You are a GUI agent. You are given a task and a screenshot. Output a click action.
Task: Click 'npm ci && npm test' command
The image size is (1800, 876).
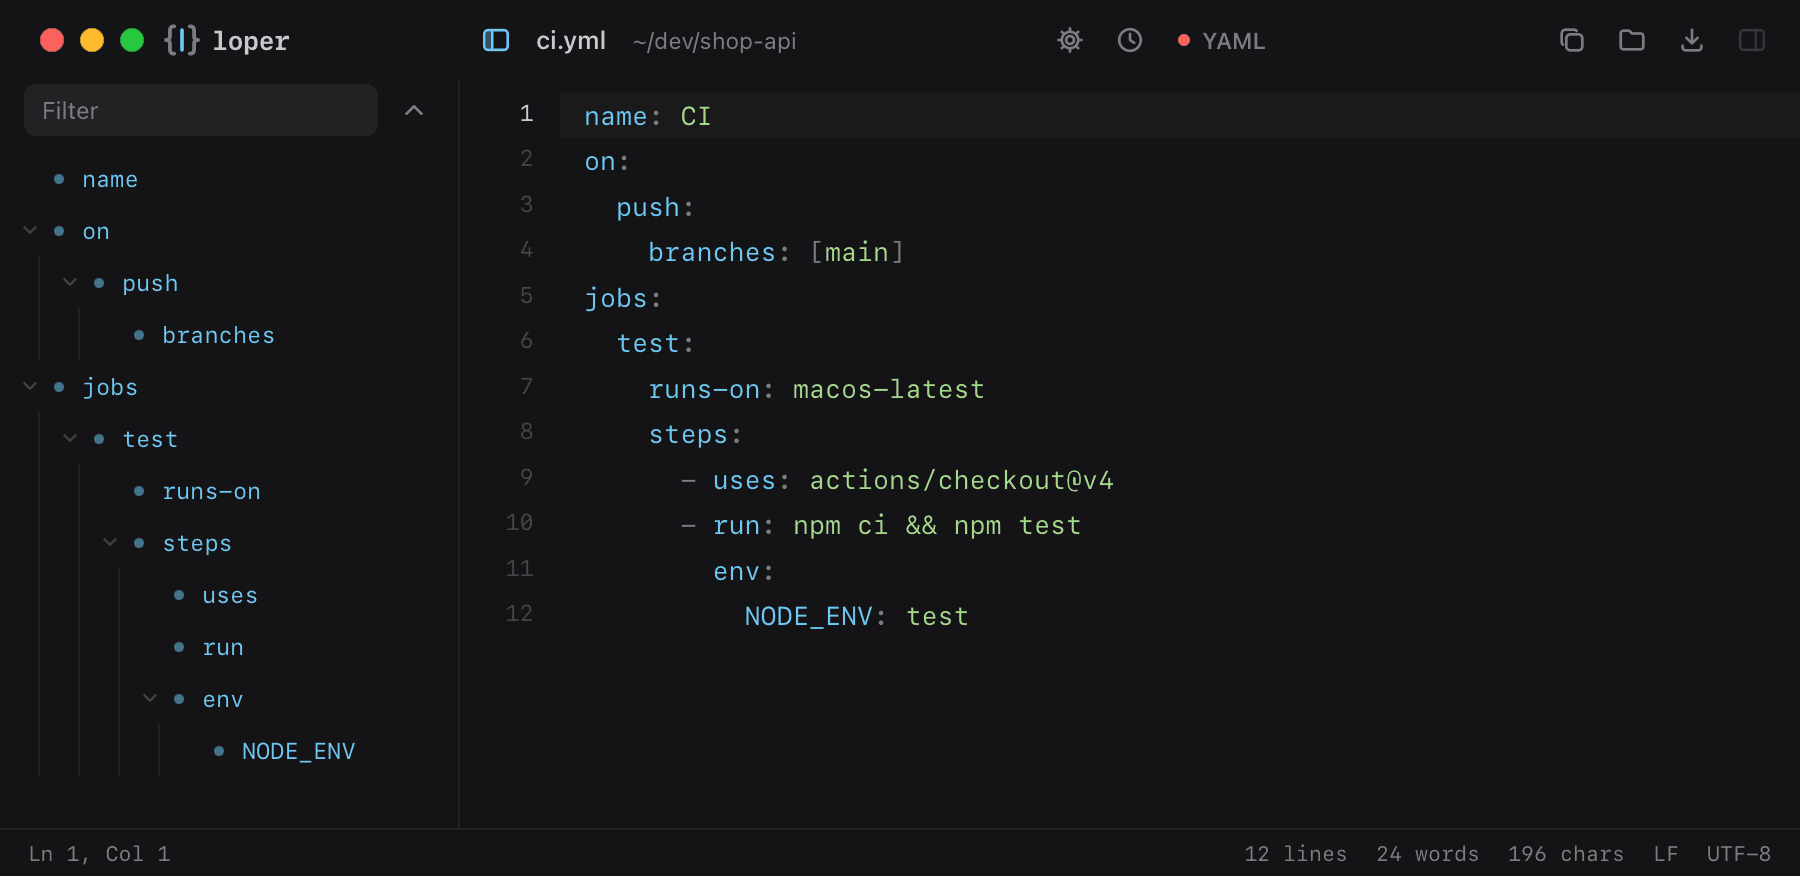pyautogui.click(x=937, y=526)
